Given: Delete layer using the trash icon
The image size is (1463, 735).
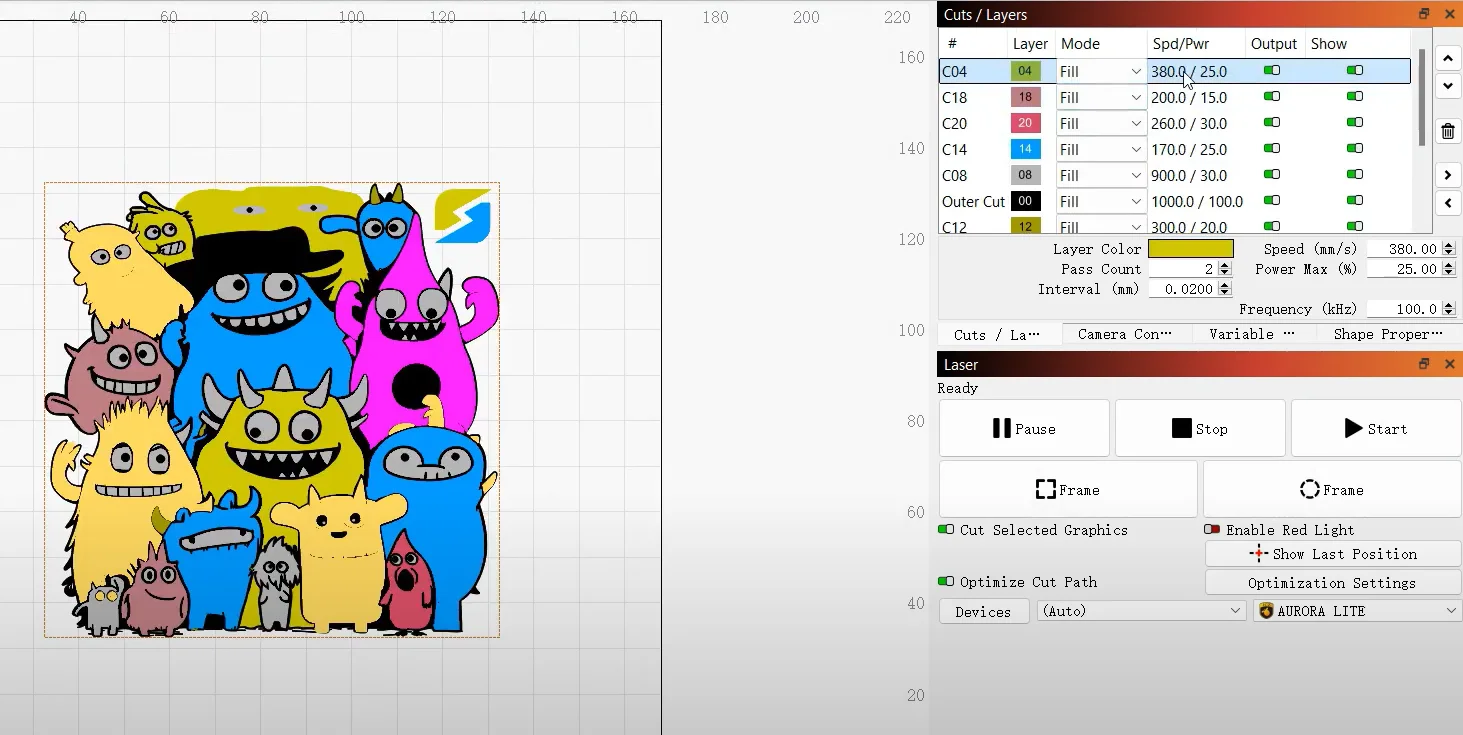Looking at the screenshot, I should (x=1447, y=131).
